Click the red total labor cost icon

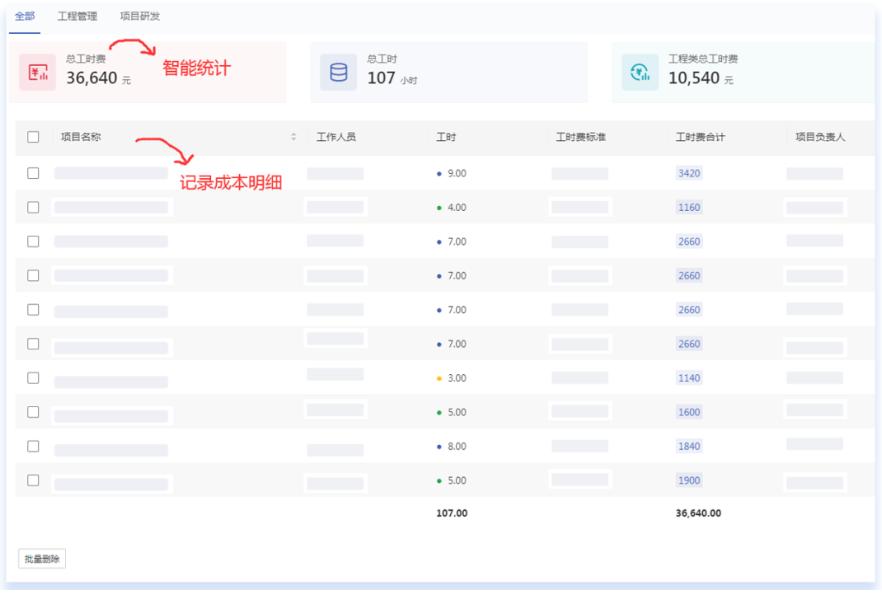click(x=38, y=73)
